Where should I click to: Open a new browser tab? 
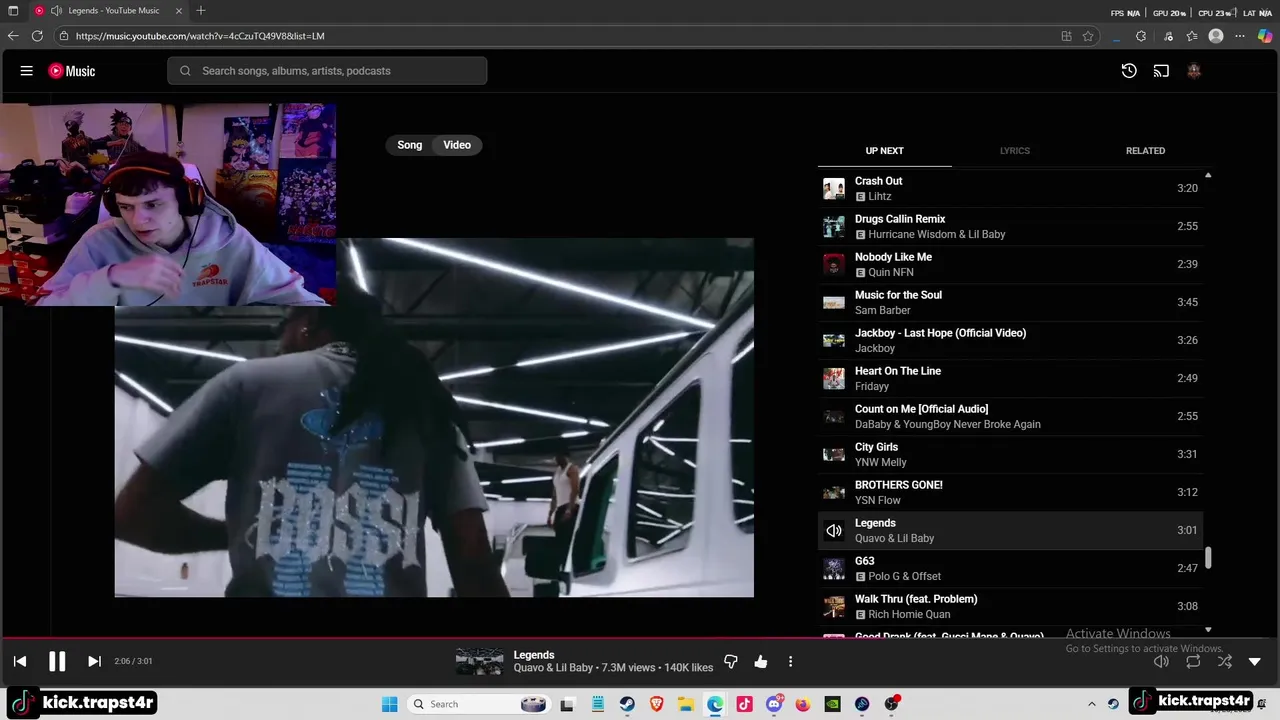[201, 11]
